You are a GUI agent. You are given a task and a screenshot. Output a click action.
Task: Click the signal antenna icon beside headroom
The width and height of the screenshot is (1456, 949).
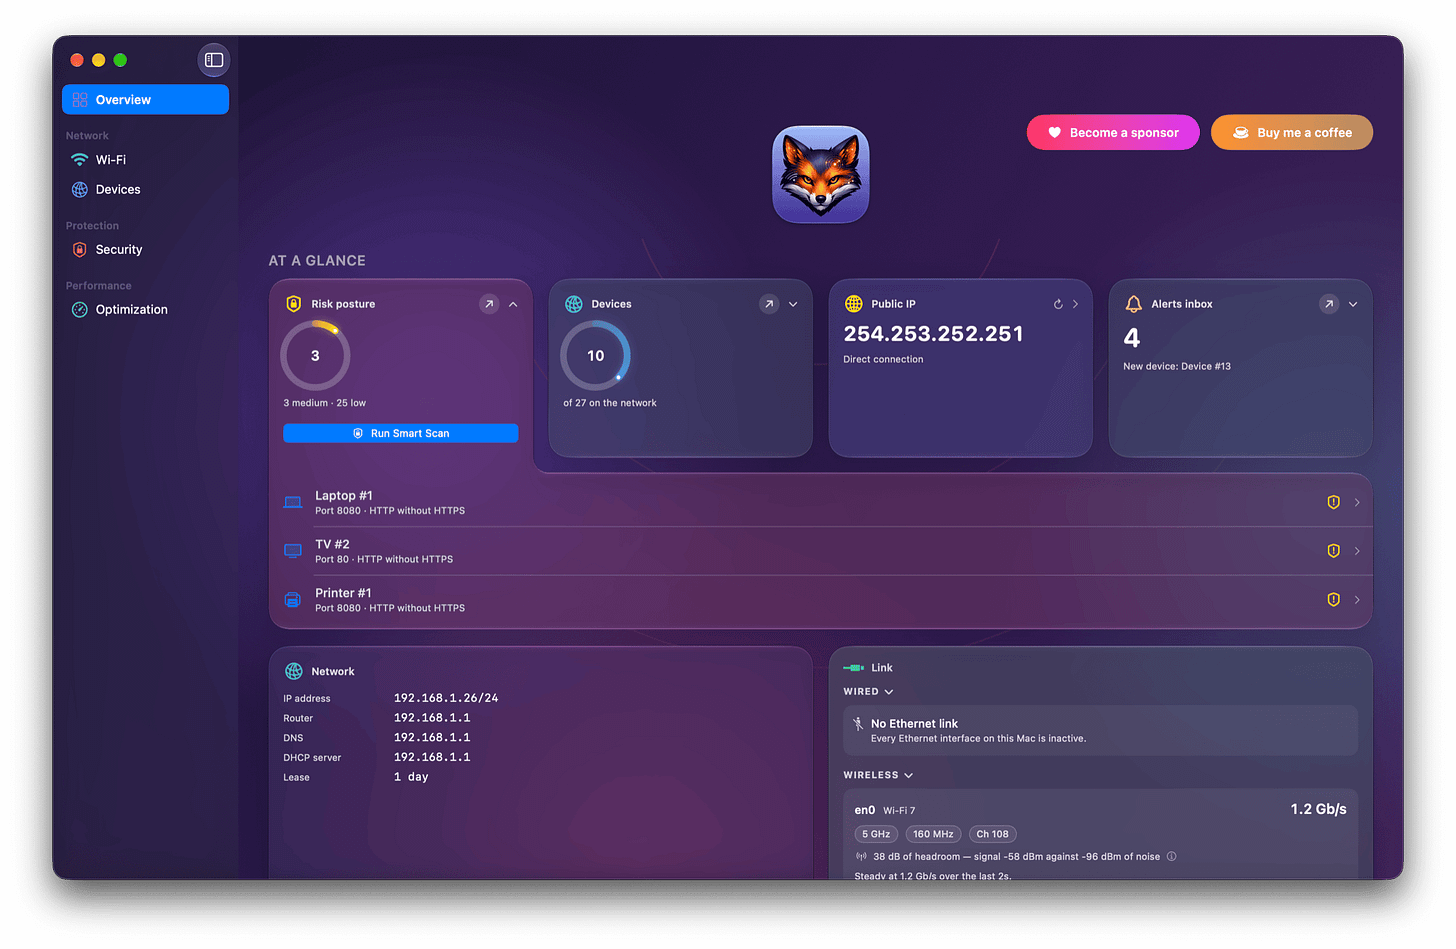pyautogui.click(x=861, y=857)
